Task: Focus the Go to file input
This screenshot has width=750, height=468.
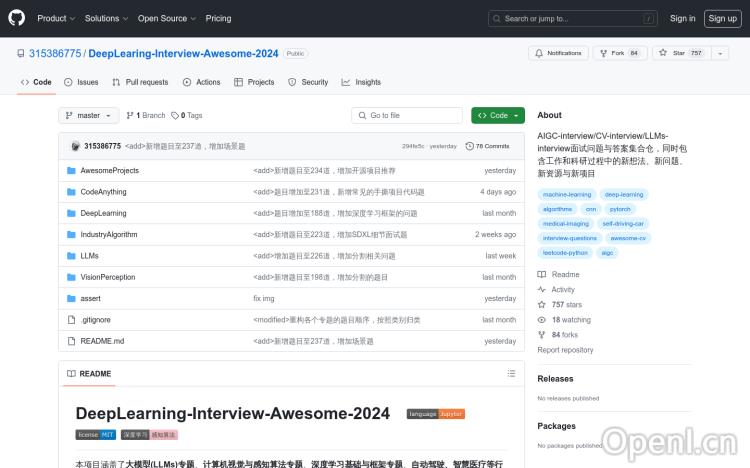Action: (x=408, y=116)
